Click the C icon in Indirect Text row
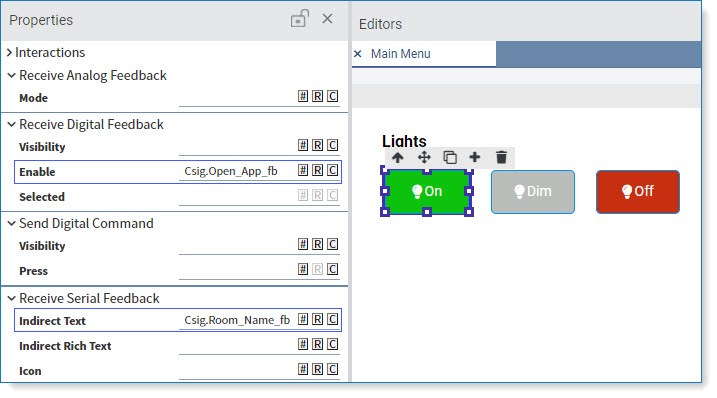Viewport: 717px width, 398px height. (332, 319)
